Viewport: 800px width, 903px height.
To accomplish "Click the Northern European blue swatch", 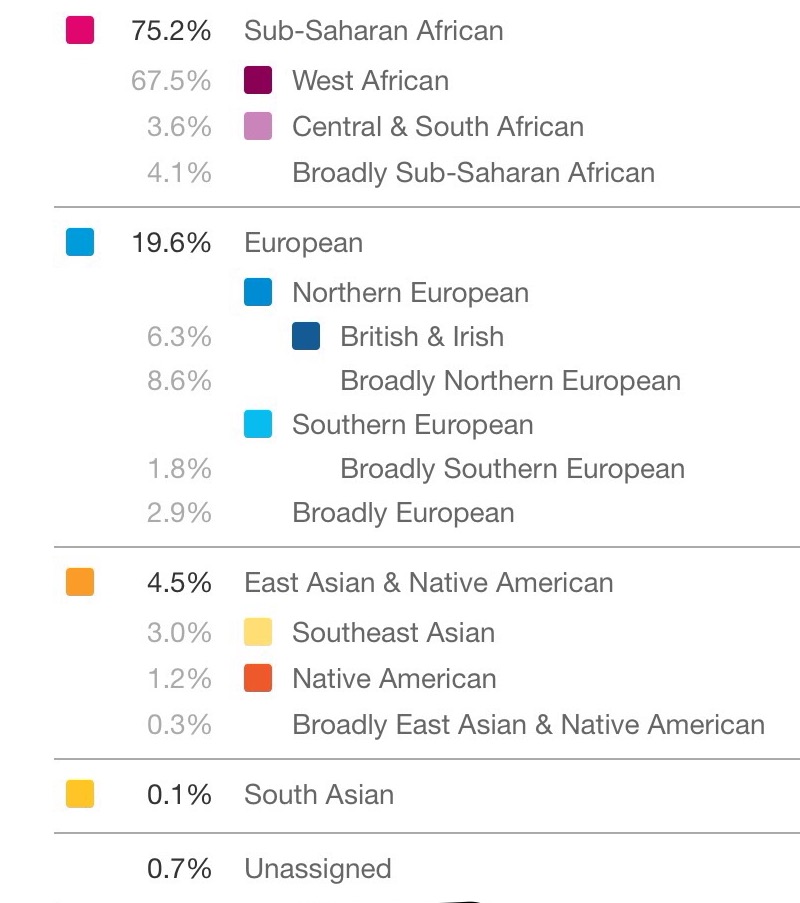I will coord(258,293).
